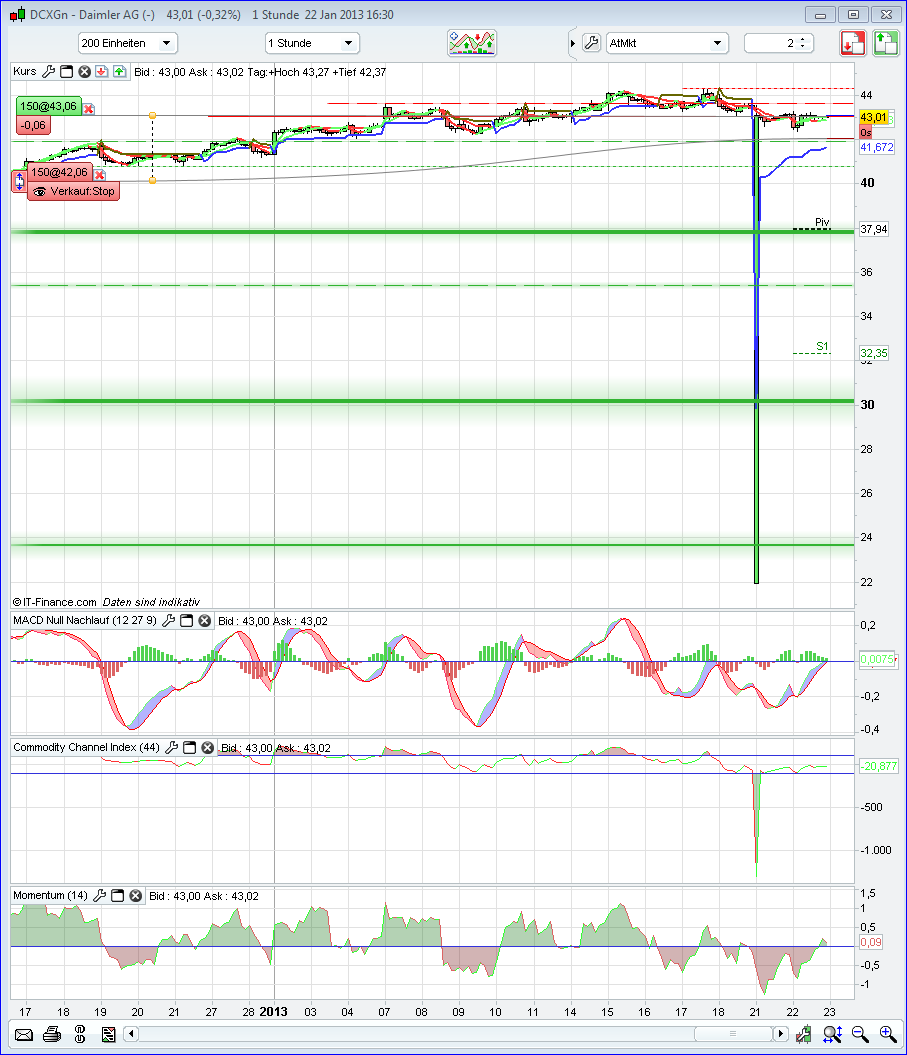Open Kurs panel wrench settings

48,71
